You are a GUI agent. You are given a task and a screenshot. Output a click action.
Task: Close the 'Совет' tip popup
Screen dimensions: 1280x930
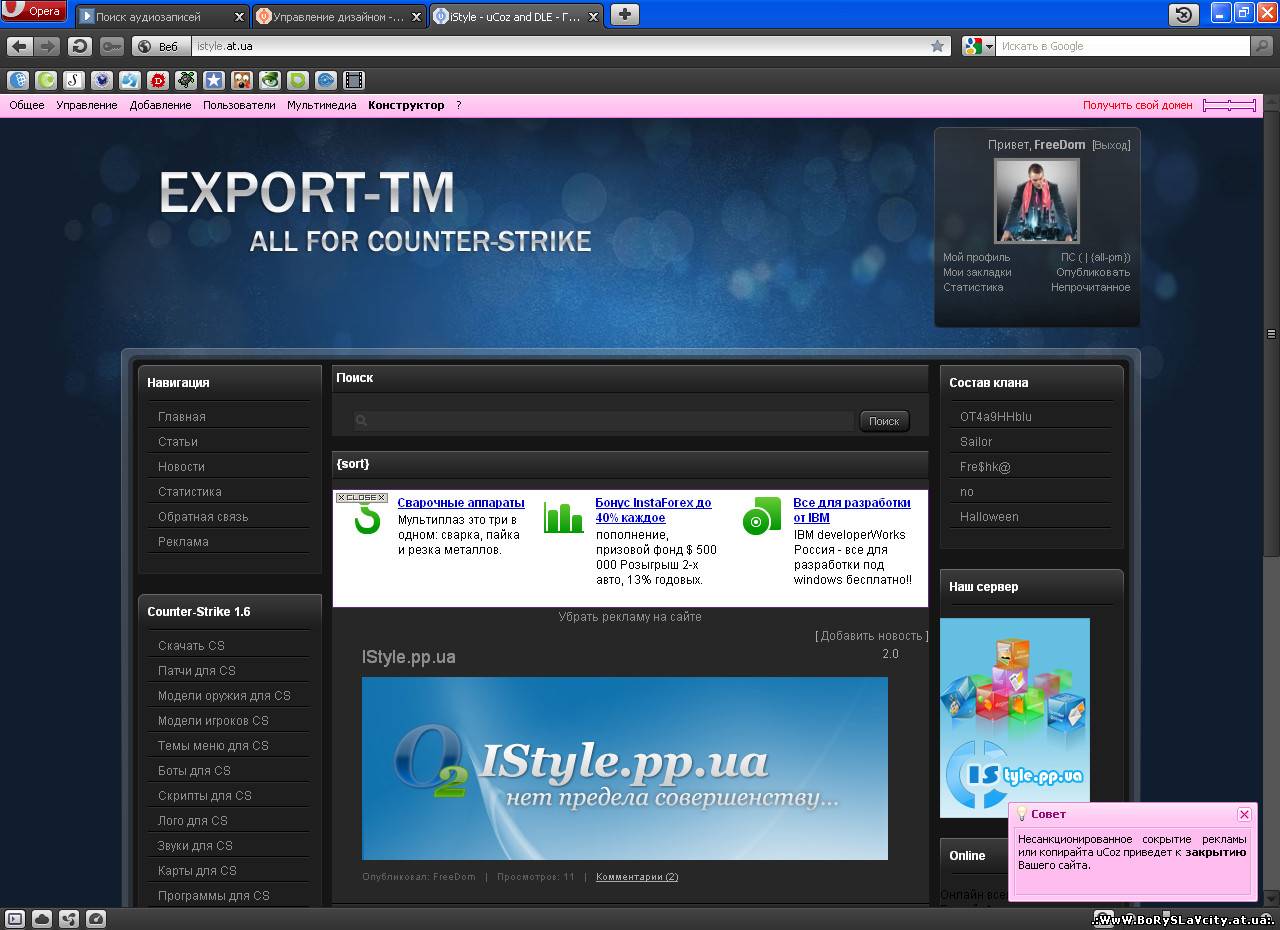(1244, 814)
